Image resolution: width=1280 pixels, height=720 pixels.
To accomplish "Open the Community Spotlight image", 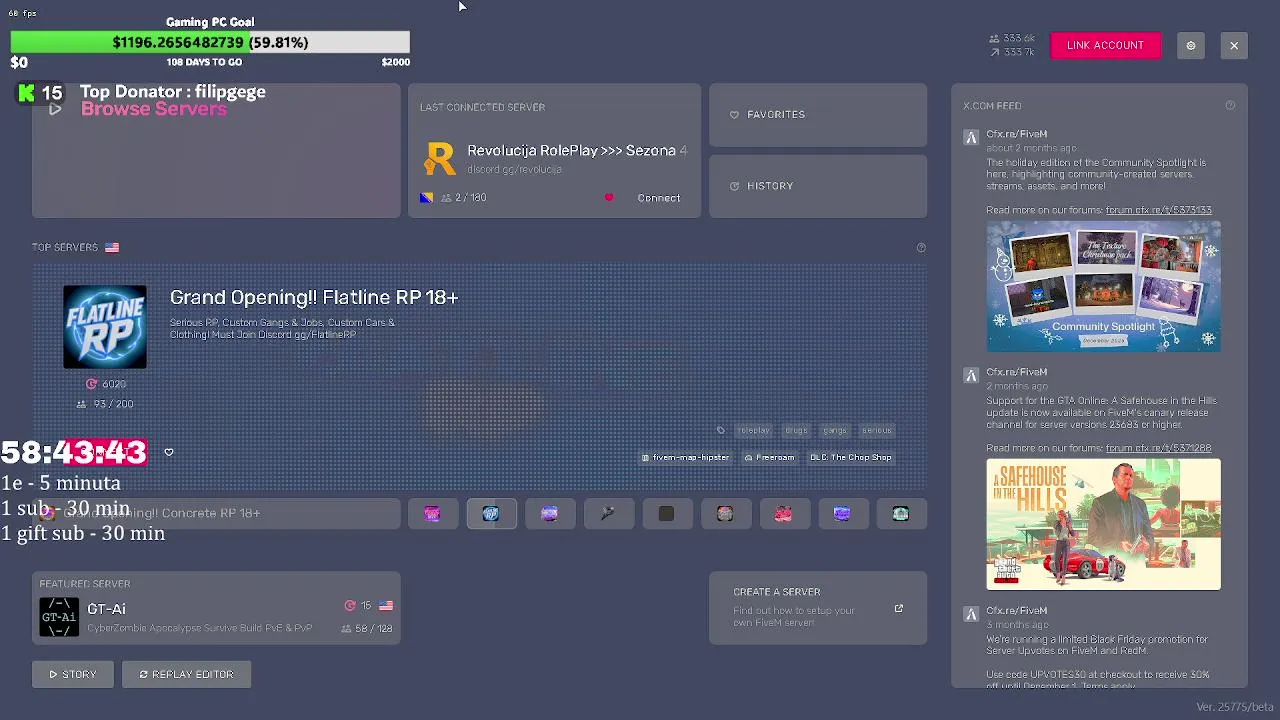I will 1103,286.
